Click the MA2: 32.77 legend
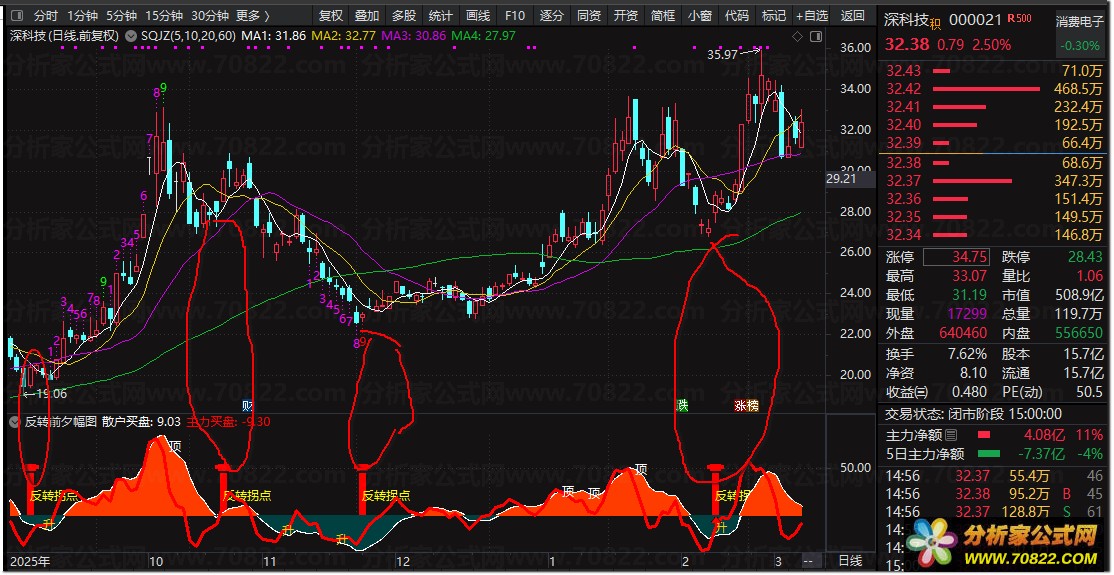1114x575 pixels. (x=346, y=36)
